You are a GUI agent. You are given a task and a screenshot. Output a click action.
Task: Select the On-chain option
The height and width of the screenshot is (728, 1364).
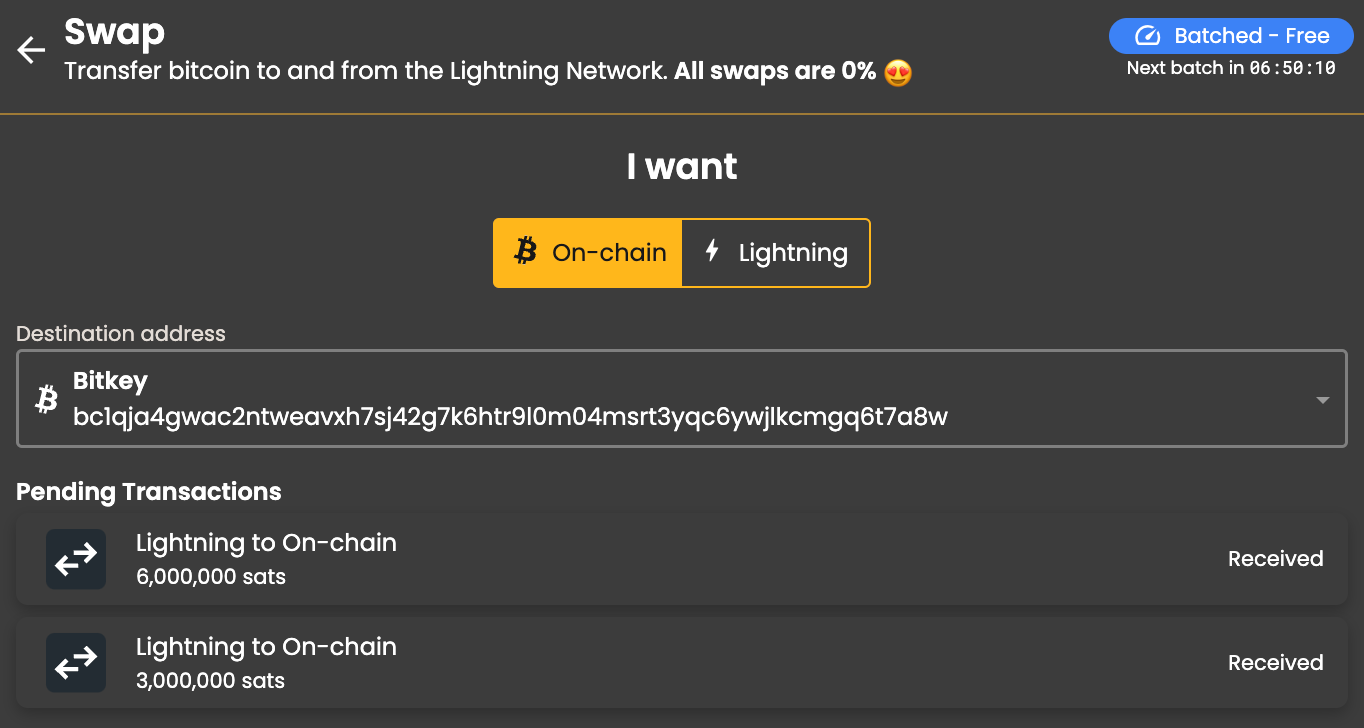pyautogui.click(x=588, y=253)
